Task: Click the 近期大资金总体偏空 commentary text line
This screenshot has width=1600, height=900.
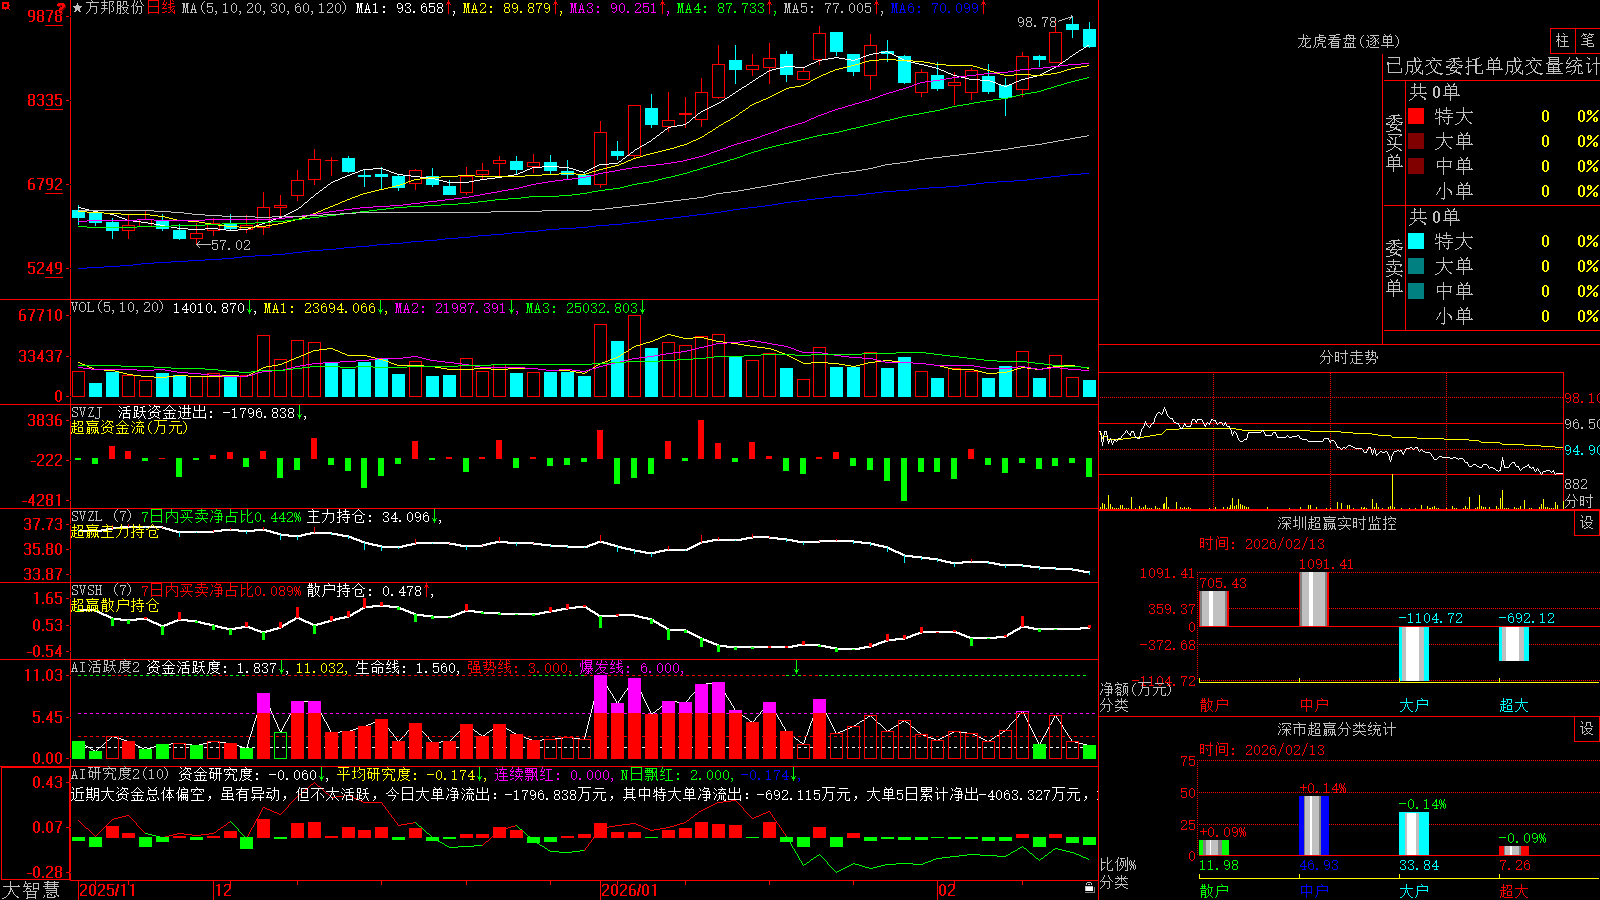Action: pos(583,794)
